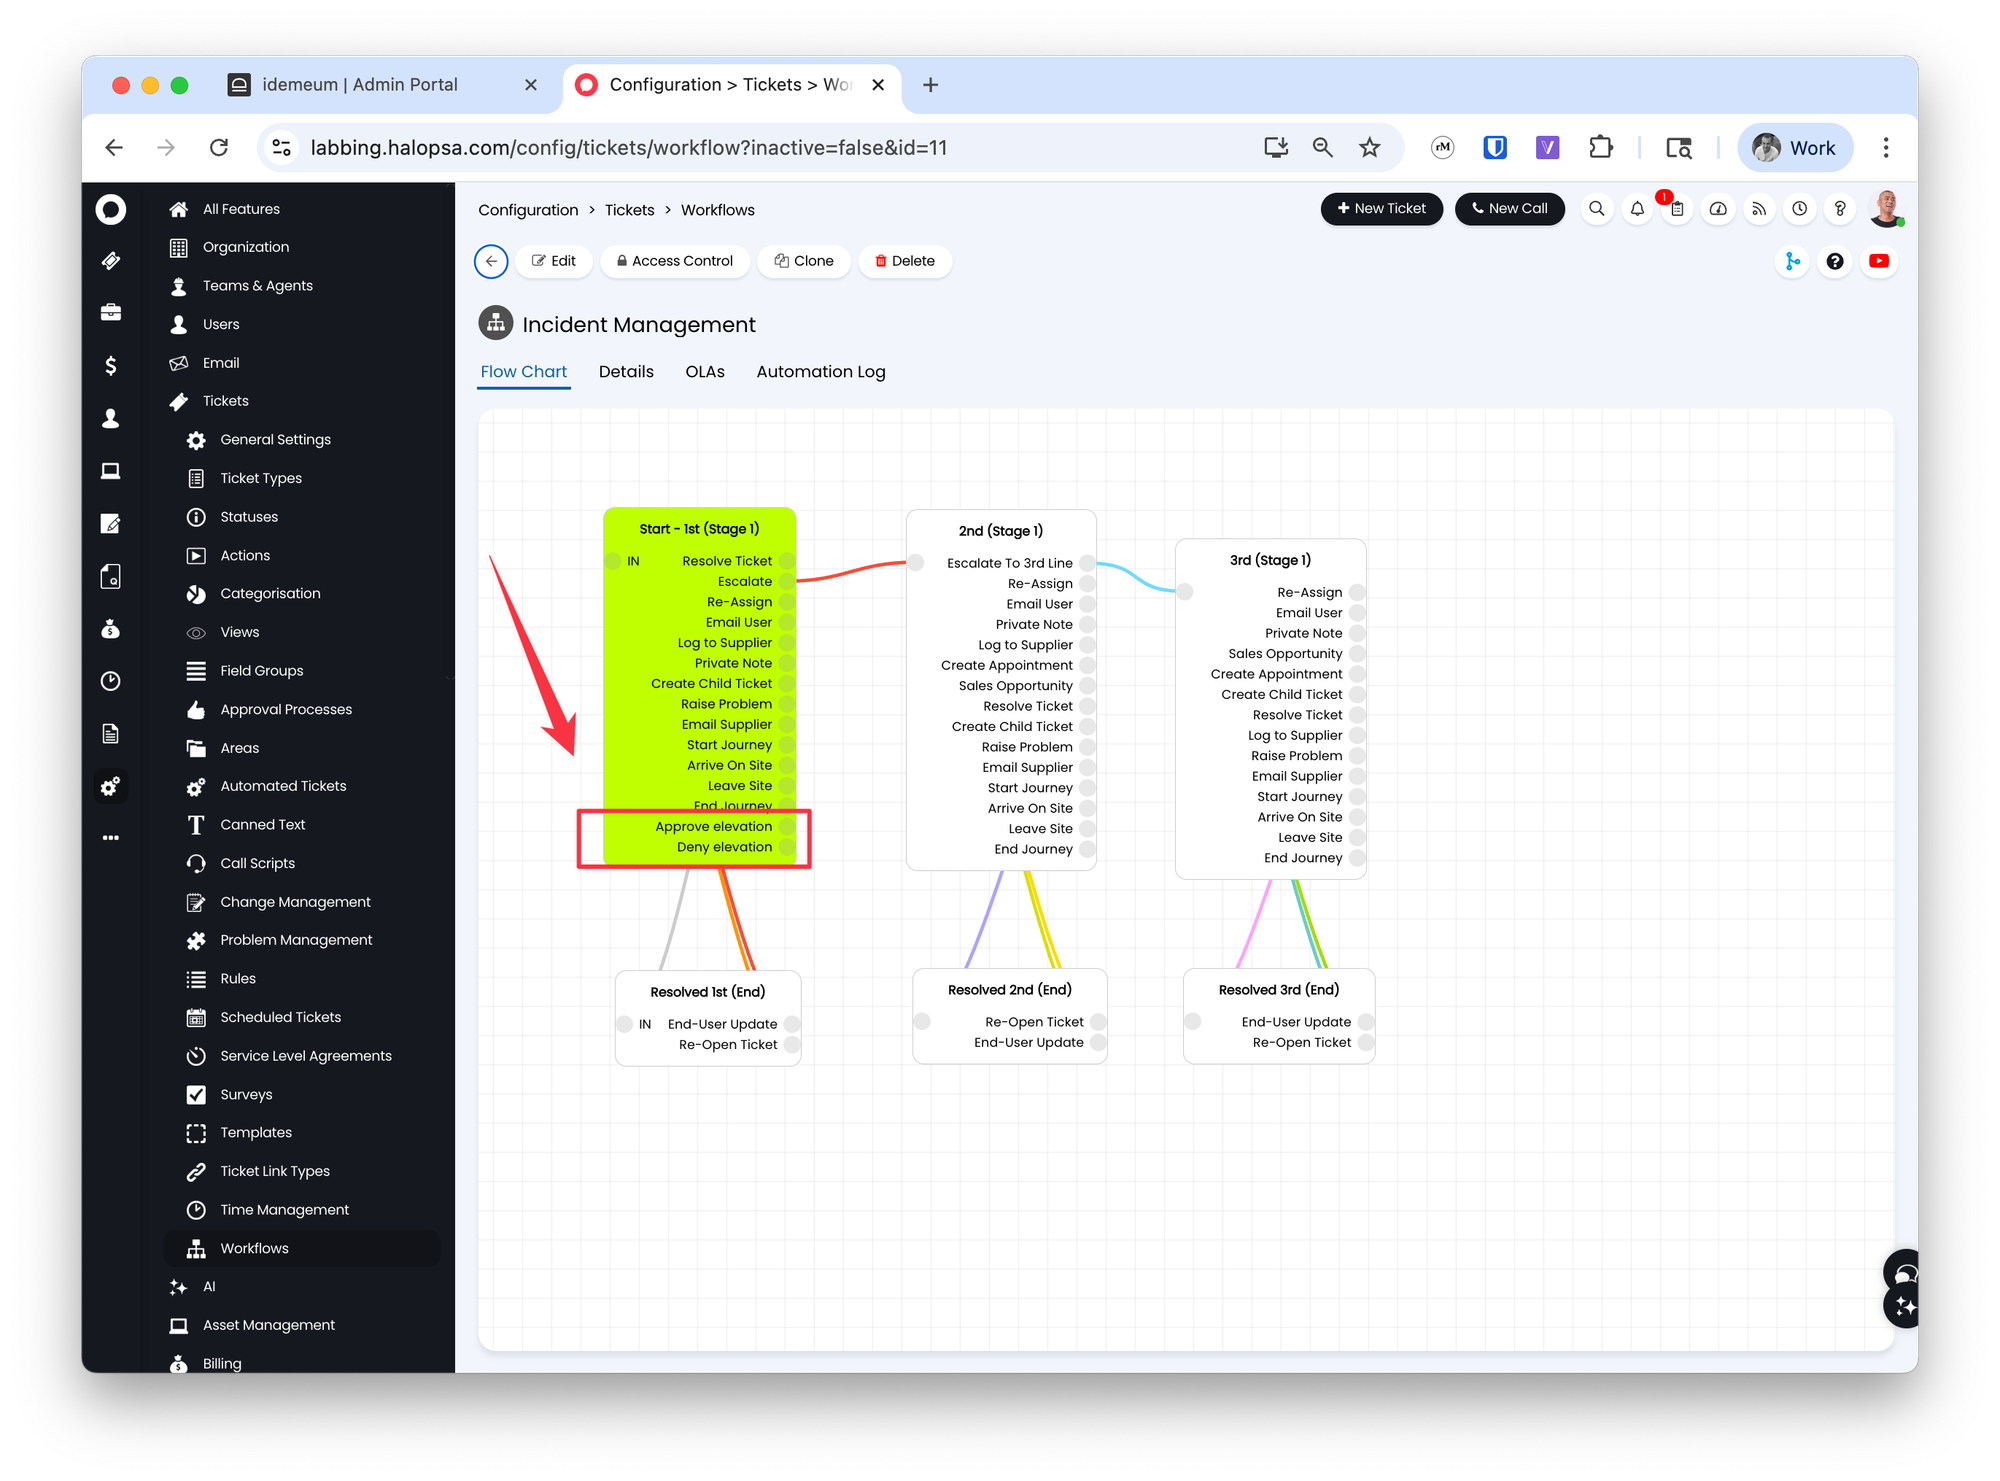Open the Work profile chip in Chrome

1795,148
